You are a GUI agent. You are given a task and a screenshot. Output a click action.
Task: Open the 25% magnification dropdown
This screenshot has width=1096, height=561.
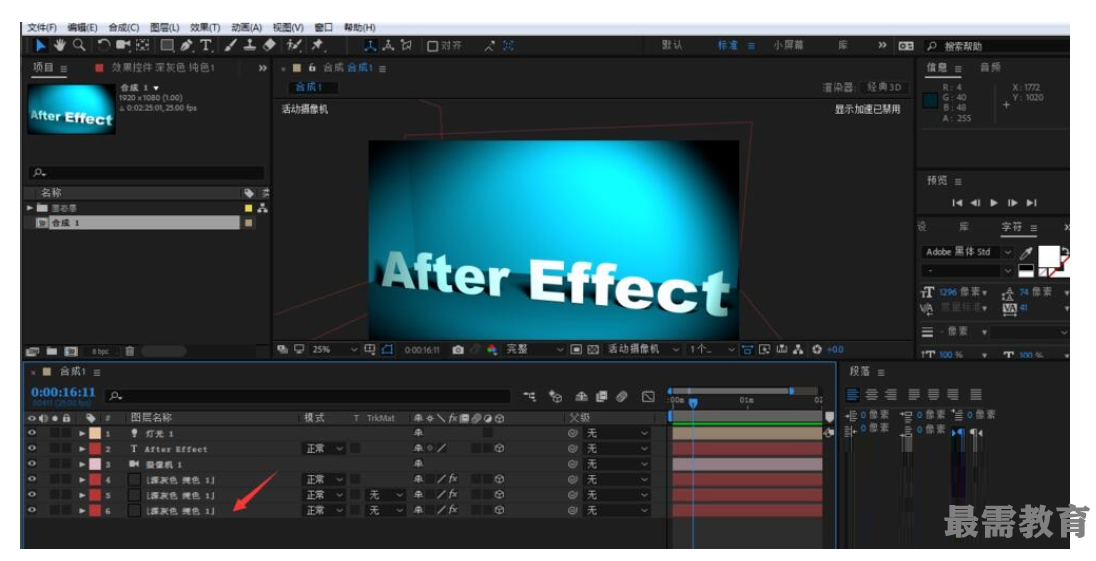coord(333,349)
